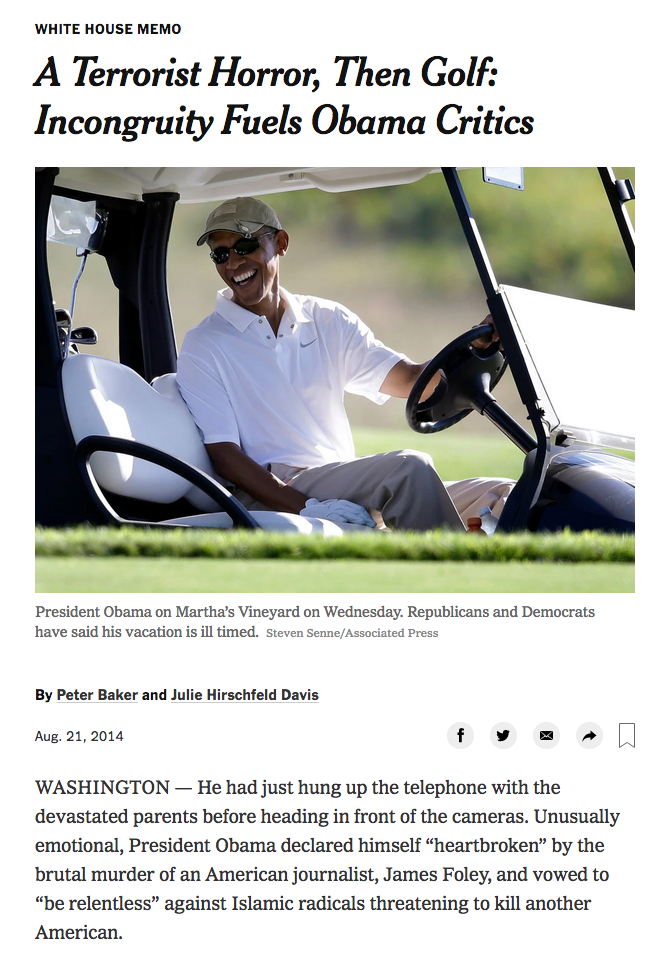Image resolution: width=669 pixels, height=961 pixels.
Task: Click the photo caption about Martha's Vineyard
Action: (315, 621)
